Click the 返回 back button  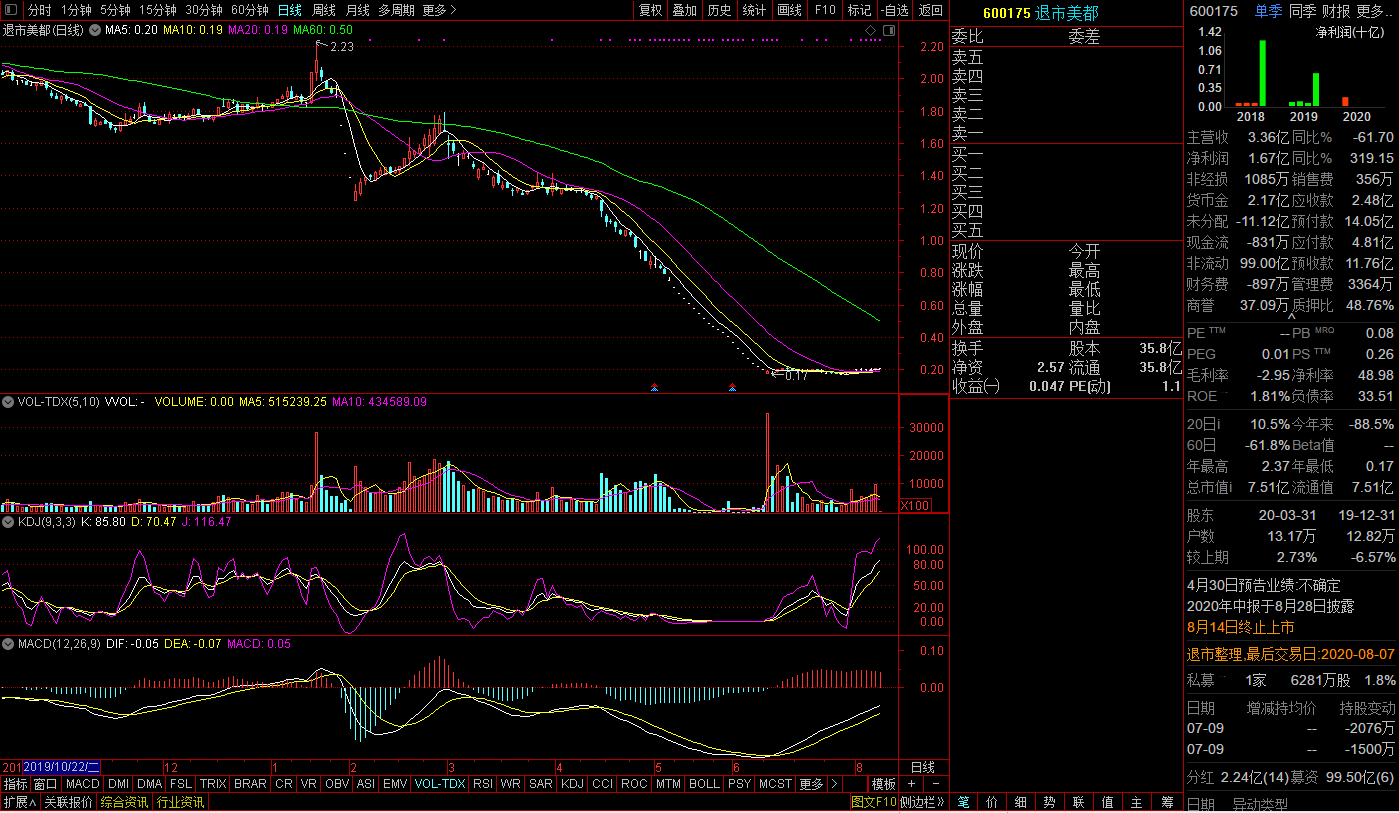[x=930, y=10]
